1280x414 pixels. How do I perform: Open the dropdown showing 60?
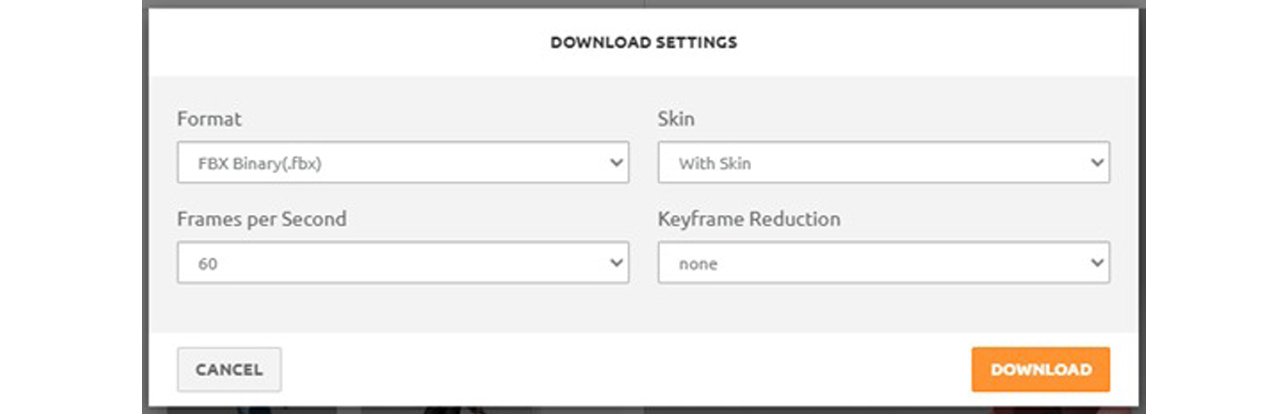tap(390, 263)
